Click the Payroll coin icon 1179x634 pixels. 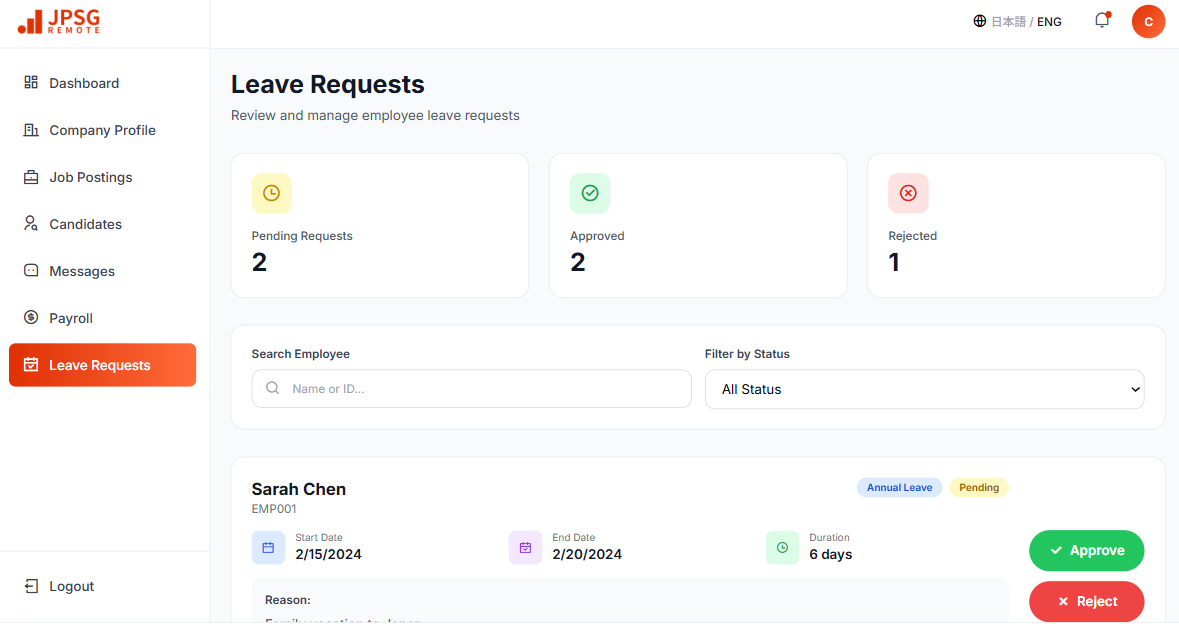pos(32,317)
